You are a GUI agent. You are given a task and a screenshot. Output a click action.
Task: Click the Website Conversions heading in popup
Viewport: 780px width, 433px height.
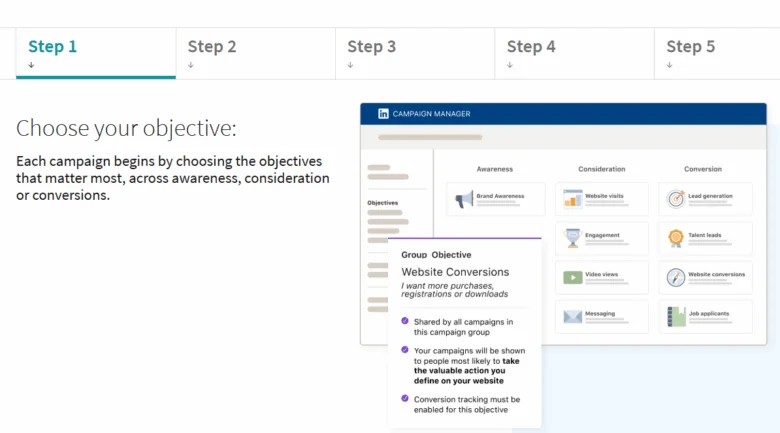tap(455, 272)
